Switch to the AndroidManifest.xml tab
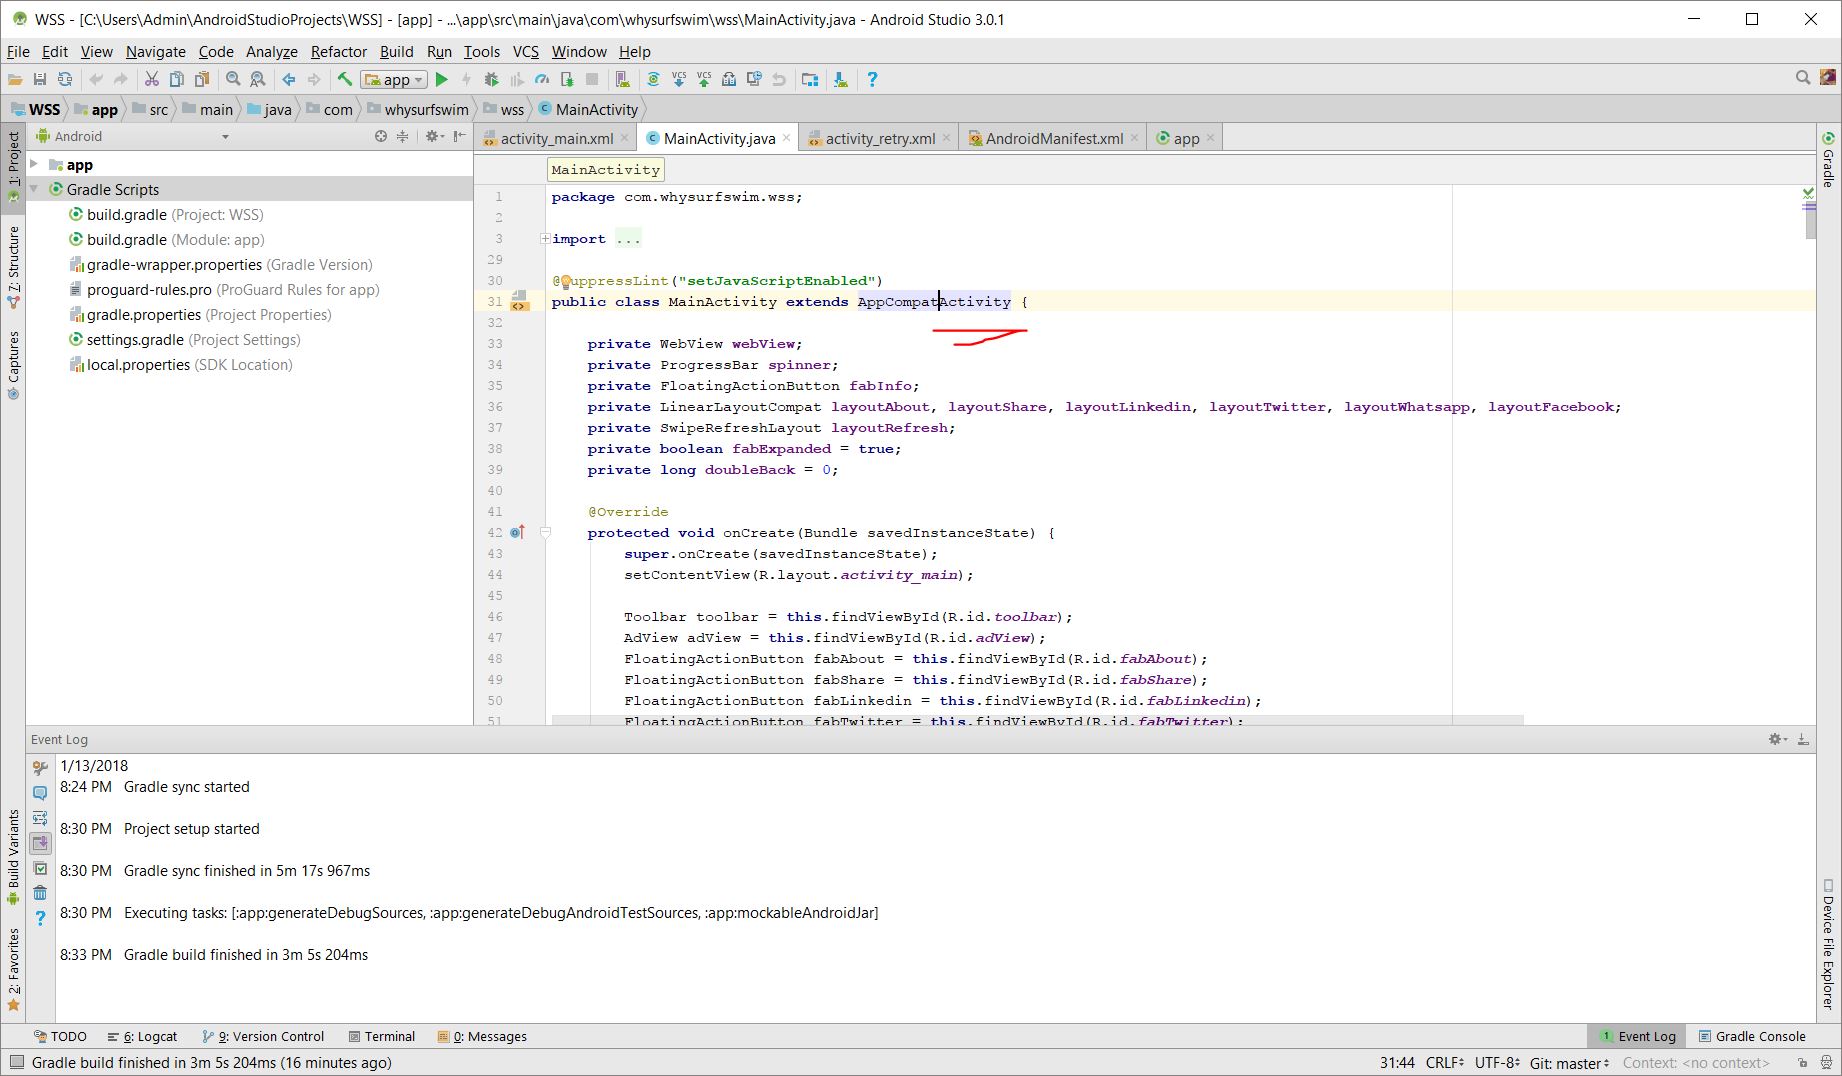 1053,139
